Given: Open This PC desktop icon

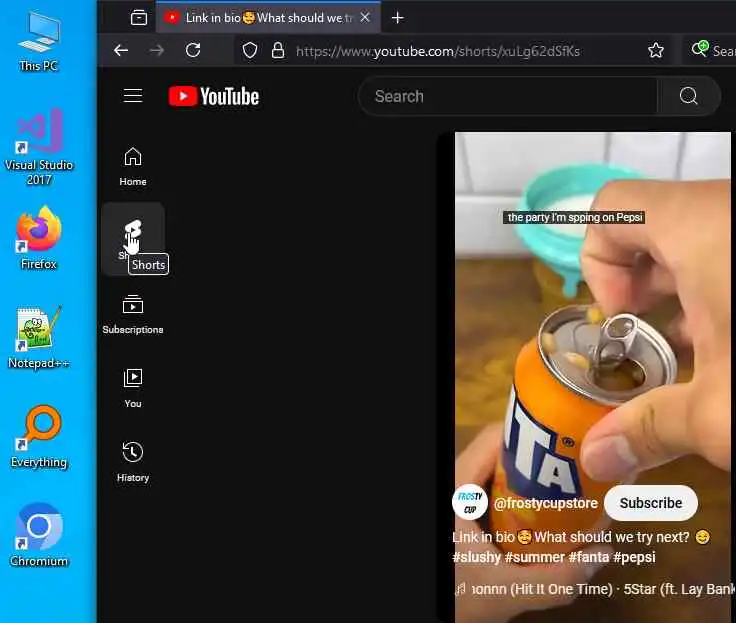Looking at the screenshot, I should (39, 41).
